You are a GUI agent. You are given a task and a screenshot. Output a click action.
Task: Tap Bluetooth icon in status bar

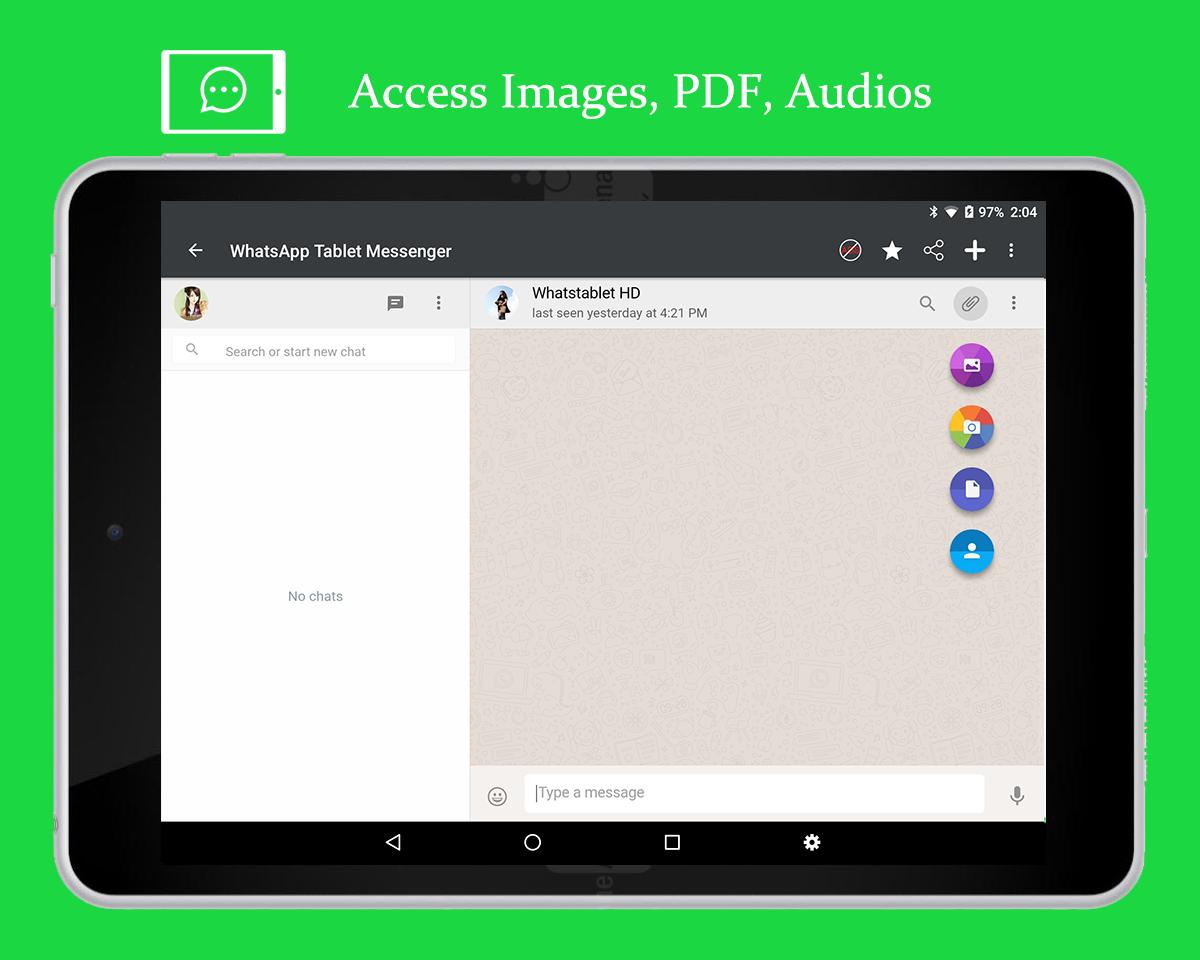pyautogui.click(x=933, y=212)
